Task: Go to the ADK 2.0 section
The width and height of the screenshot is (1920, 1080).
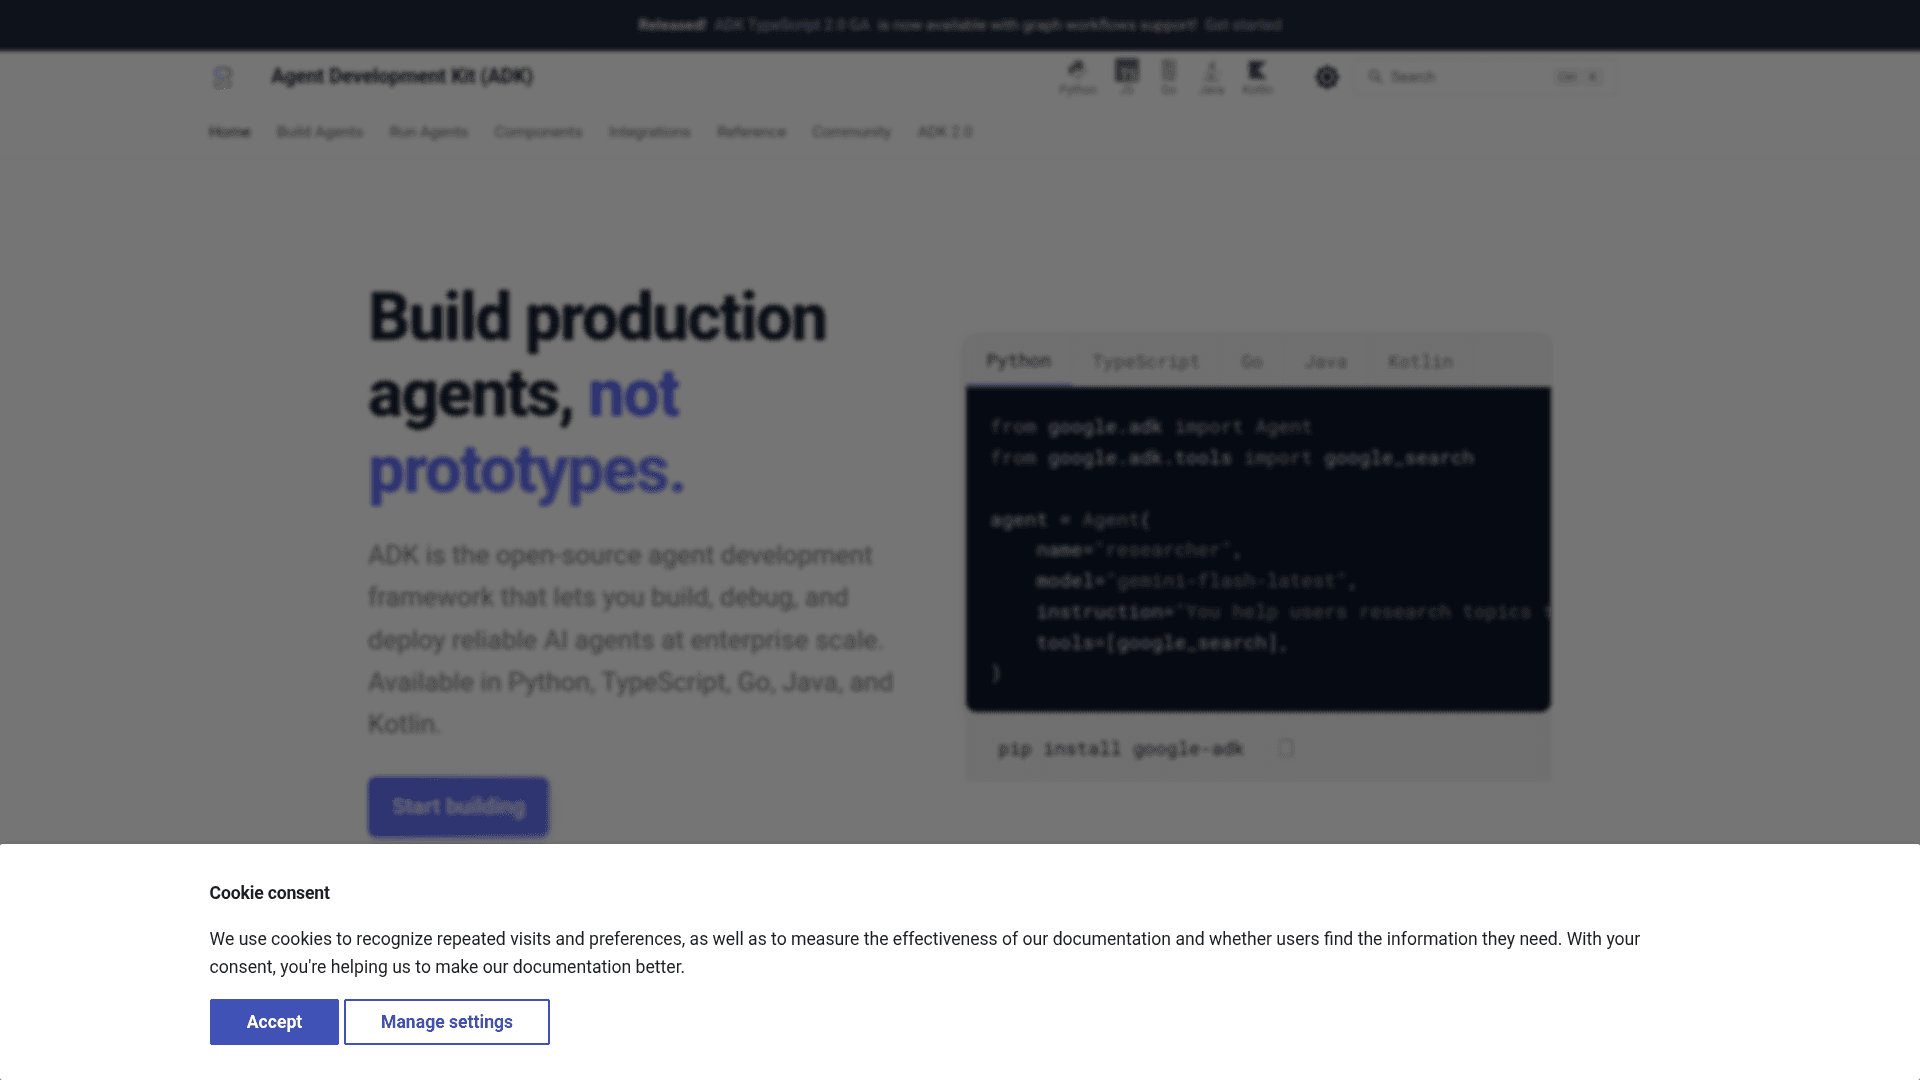Action: (945, 132)
